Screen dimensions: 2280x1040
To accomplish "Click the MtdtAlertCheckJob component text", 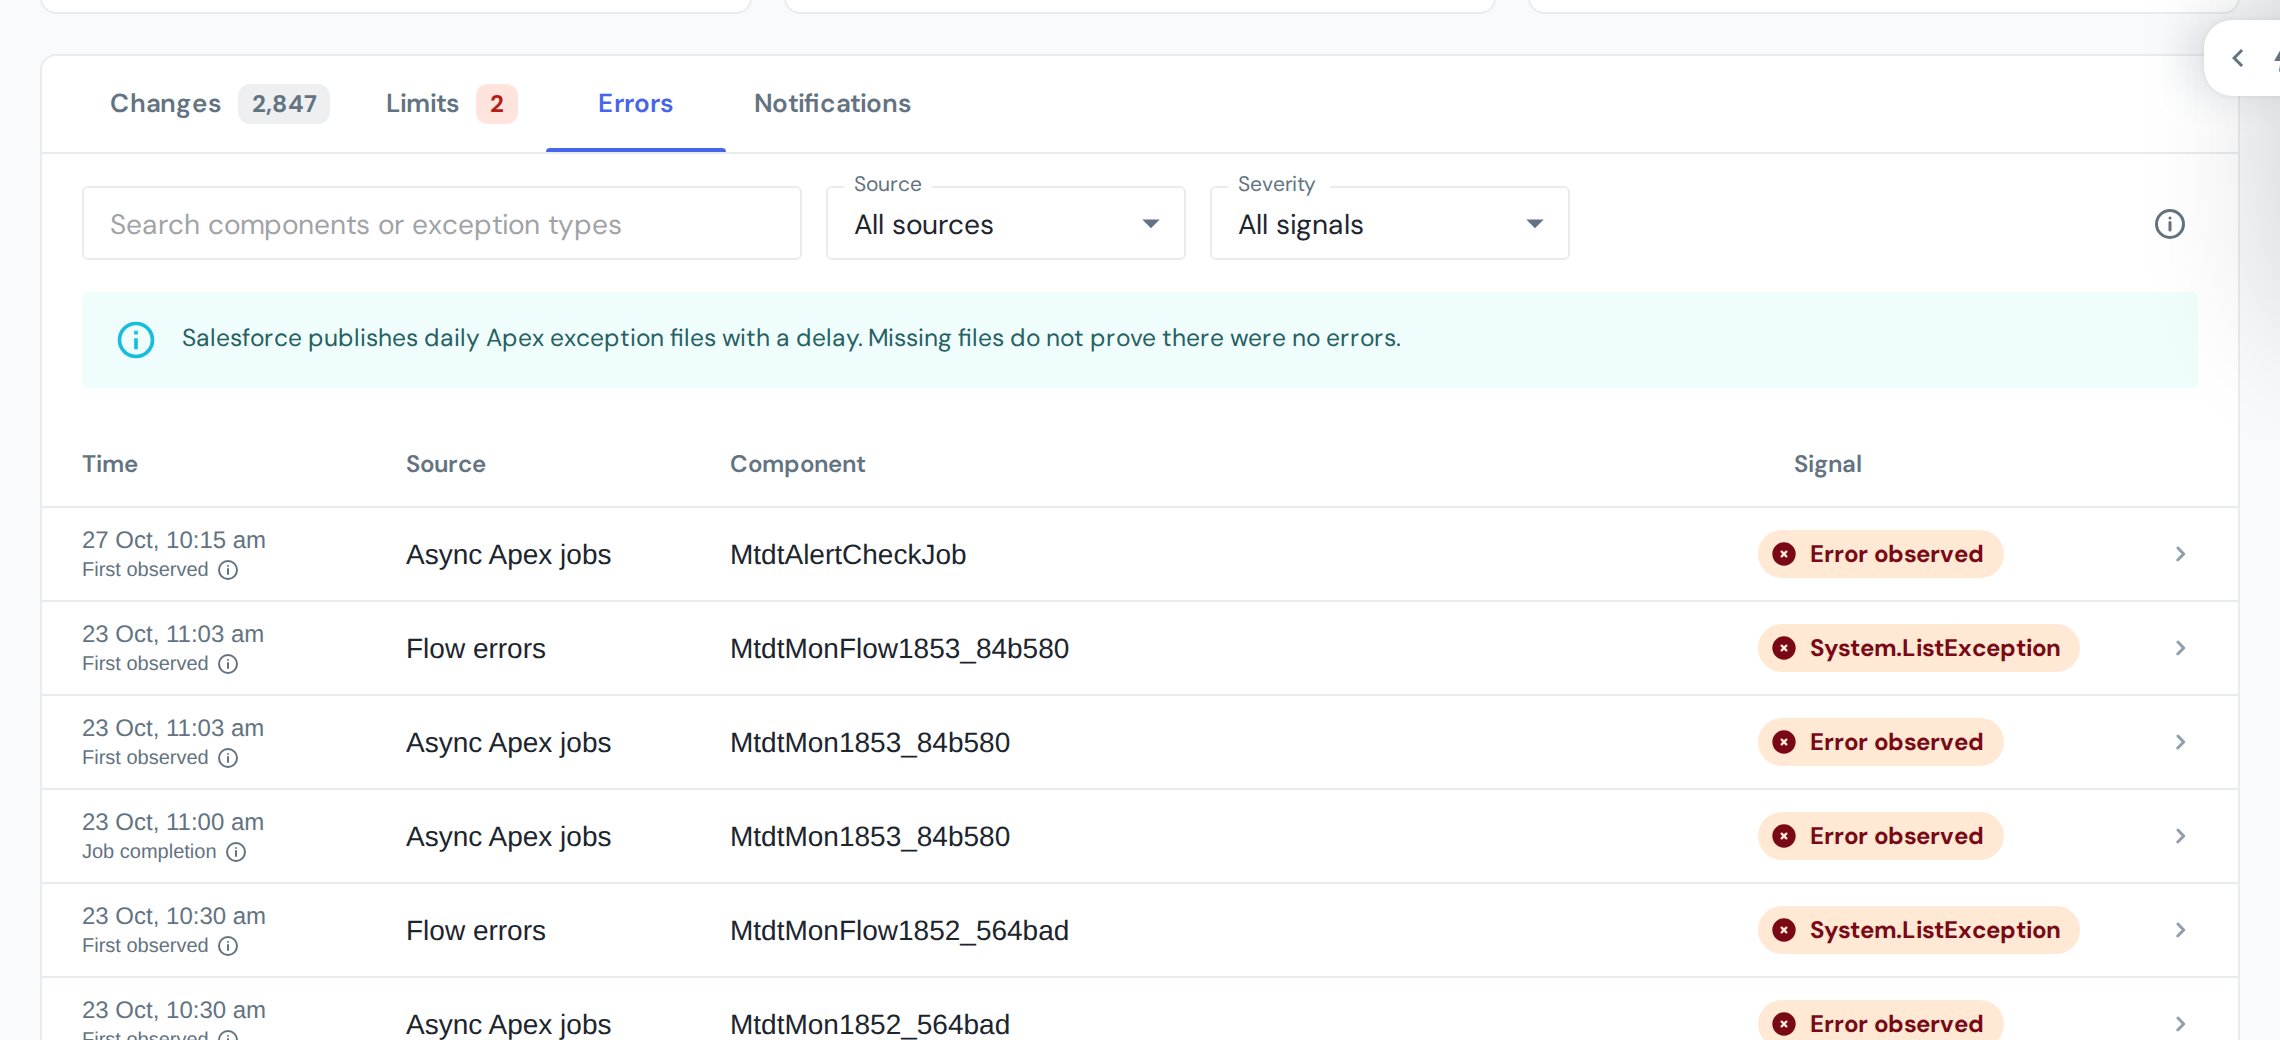I will (848, 554).
